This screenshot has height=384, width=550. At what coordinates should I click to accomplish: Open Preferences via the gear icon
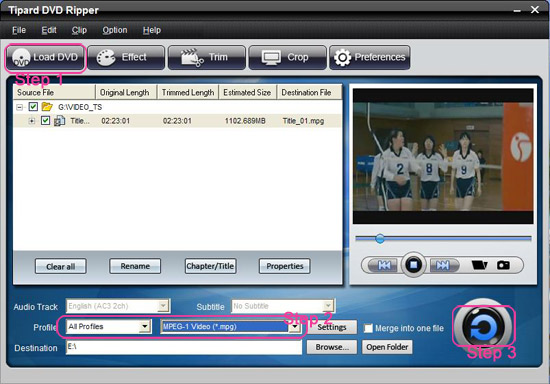coord(369,58)
